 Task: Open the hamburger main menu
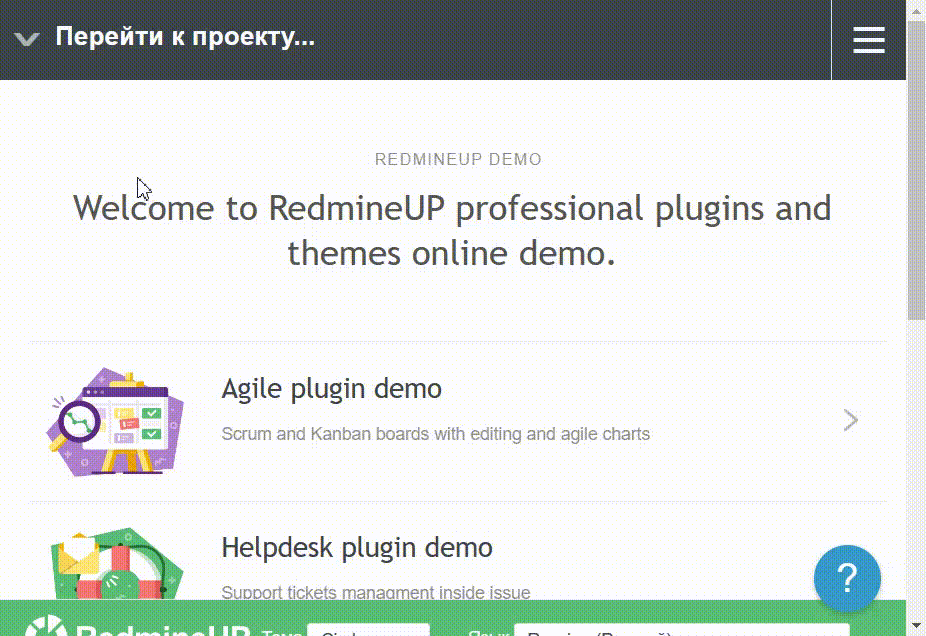pyautogui.click(x=868, y=40)
